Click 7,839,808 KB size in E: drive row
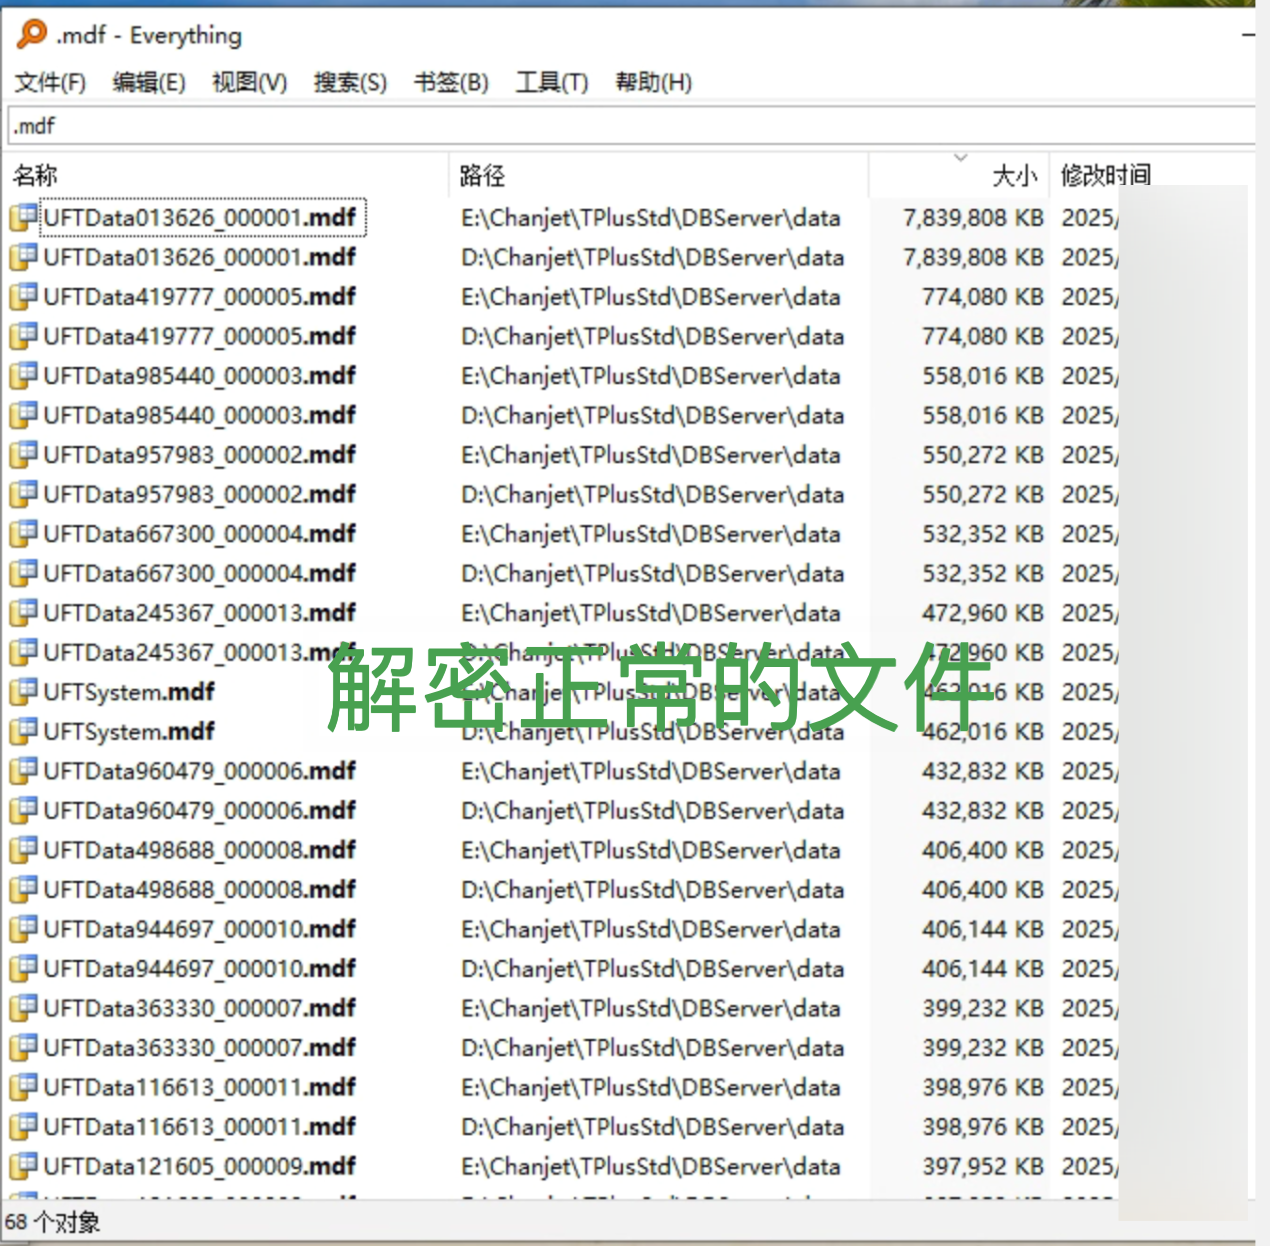This screenshot has height=1246, width=1270. [973, 217]
